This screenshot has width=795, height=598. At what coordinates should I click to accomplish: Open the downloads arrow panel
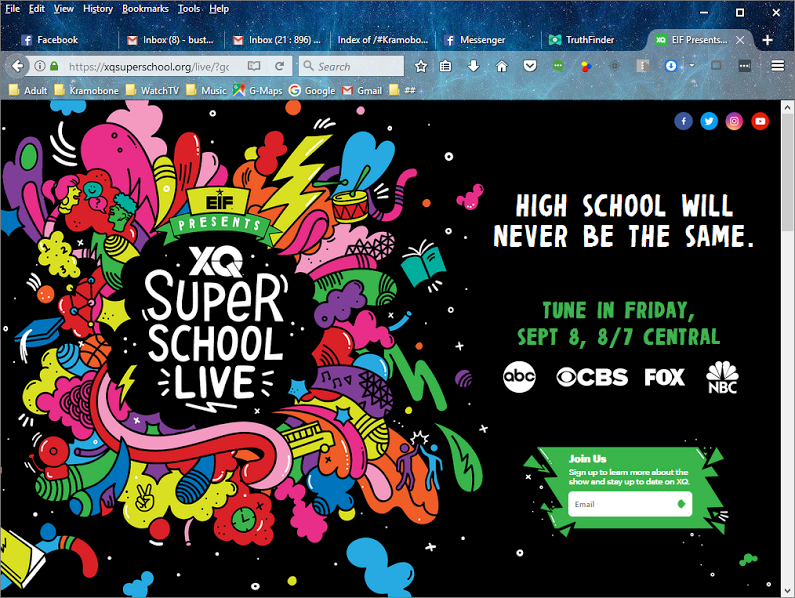tap(474, 66)
